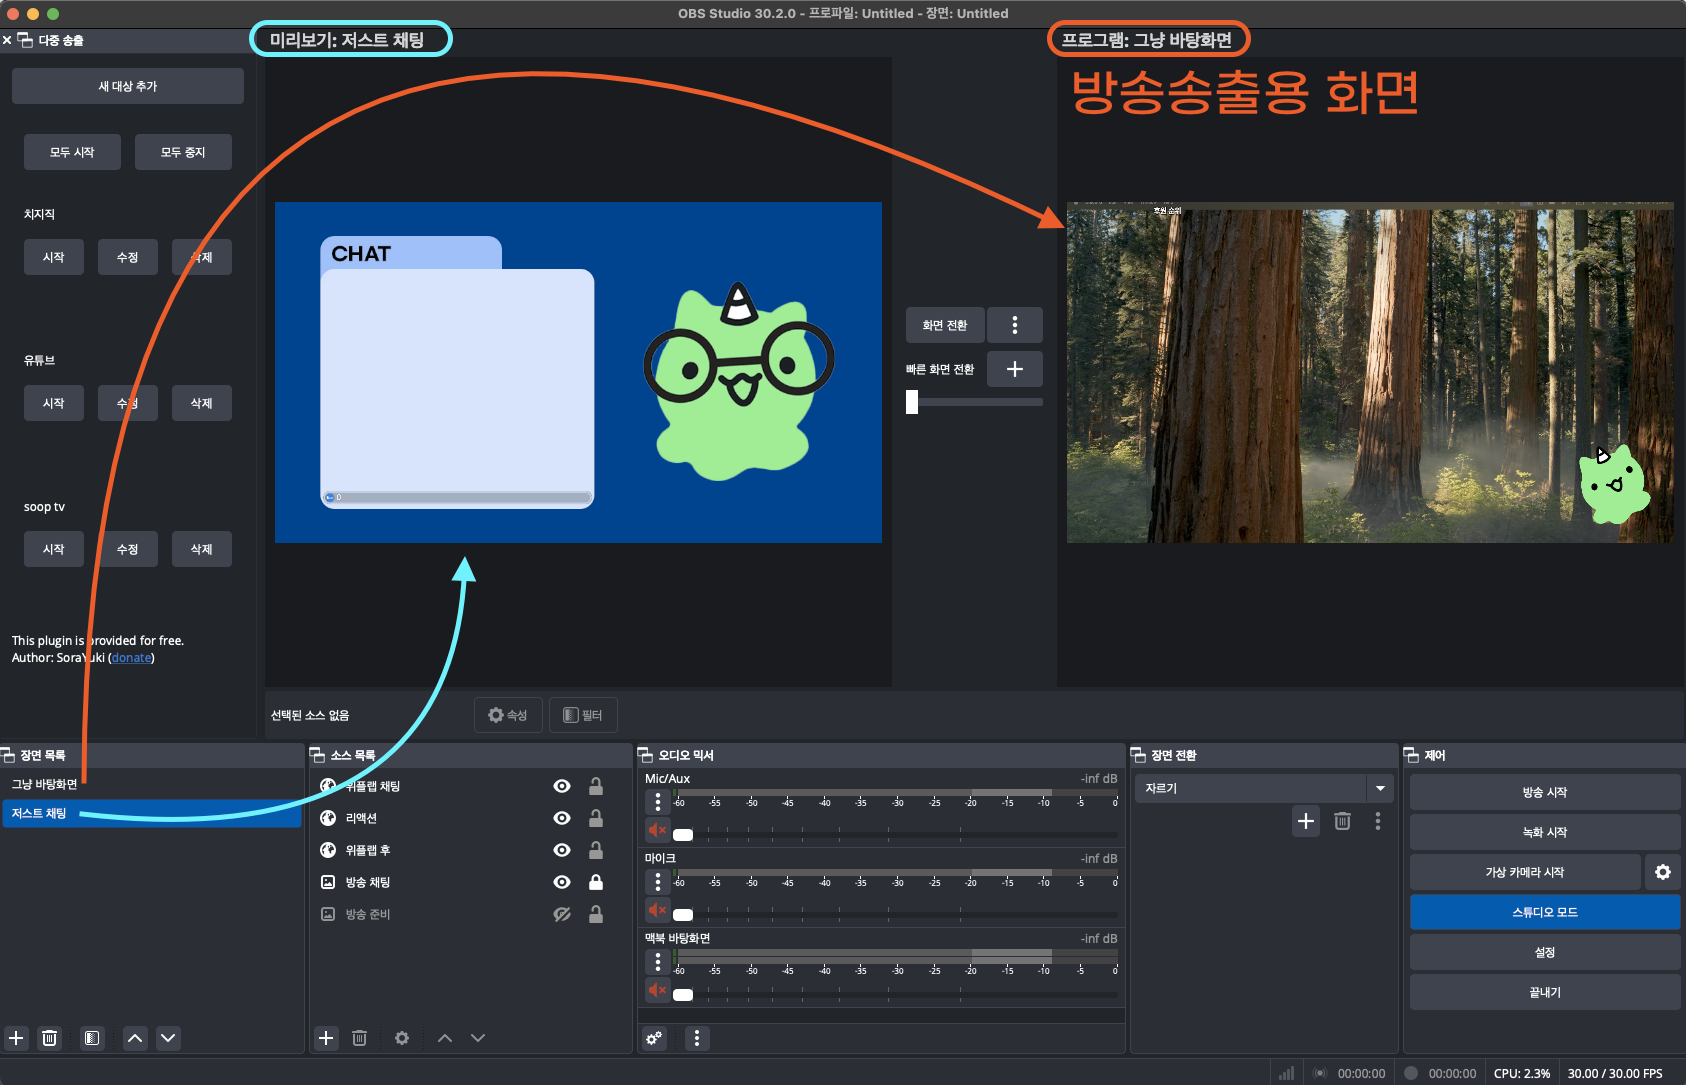Move the scene up with the arrow icon

point(135,1038)
